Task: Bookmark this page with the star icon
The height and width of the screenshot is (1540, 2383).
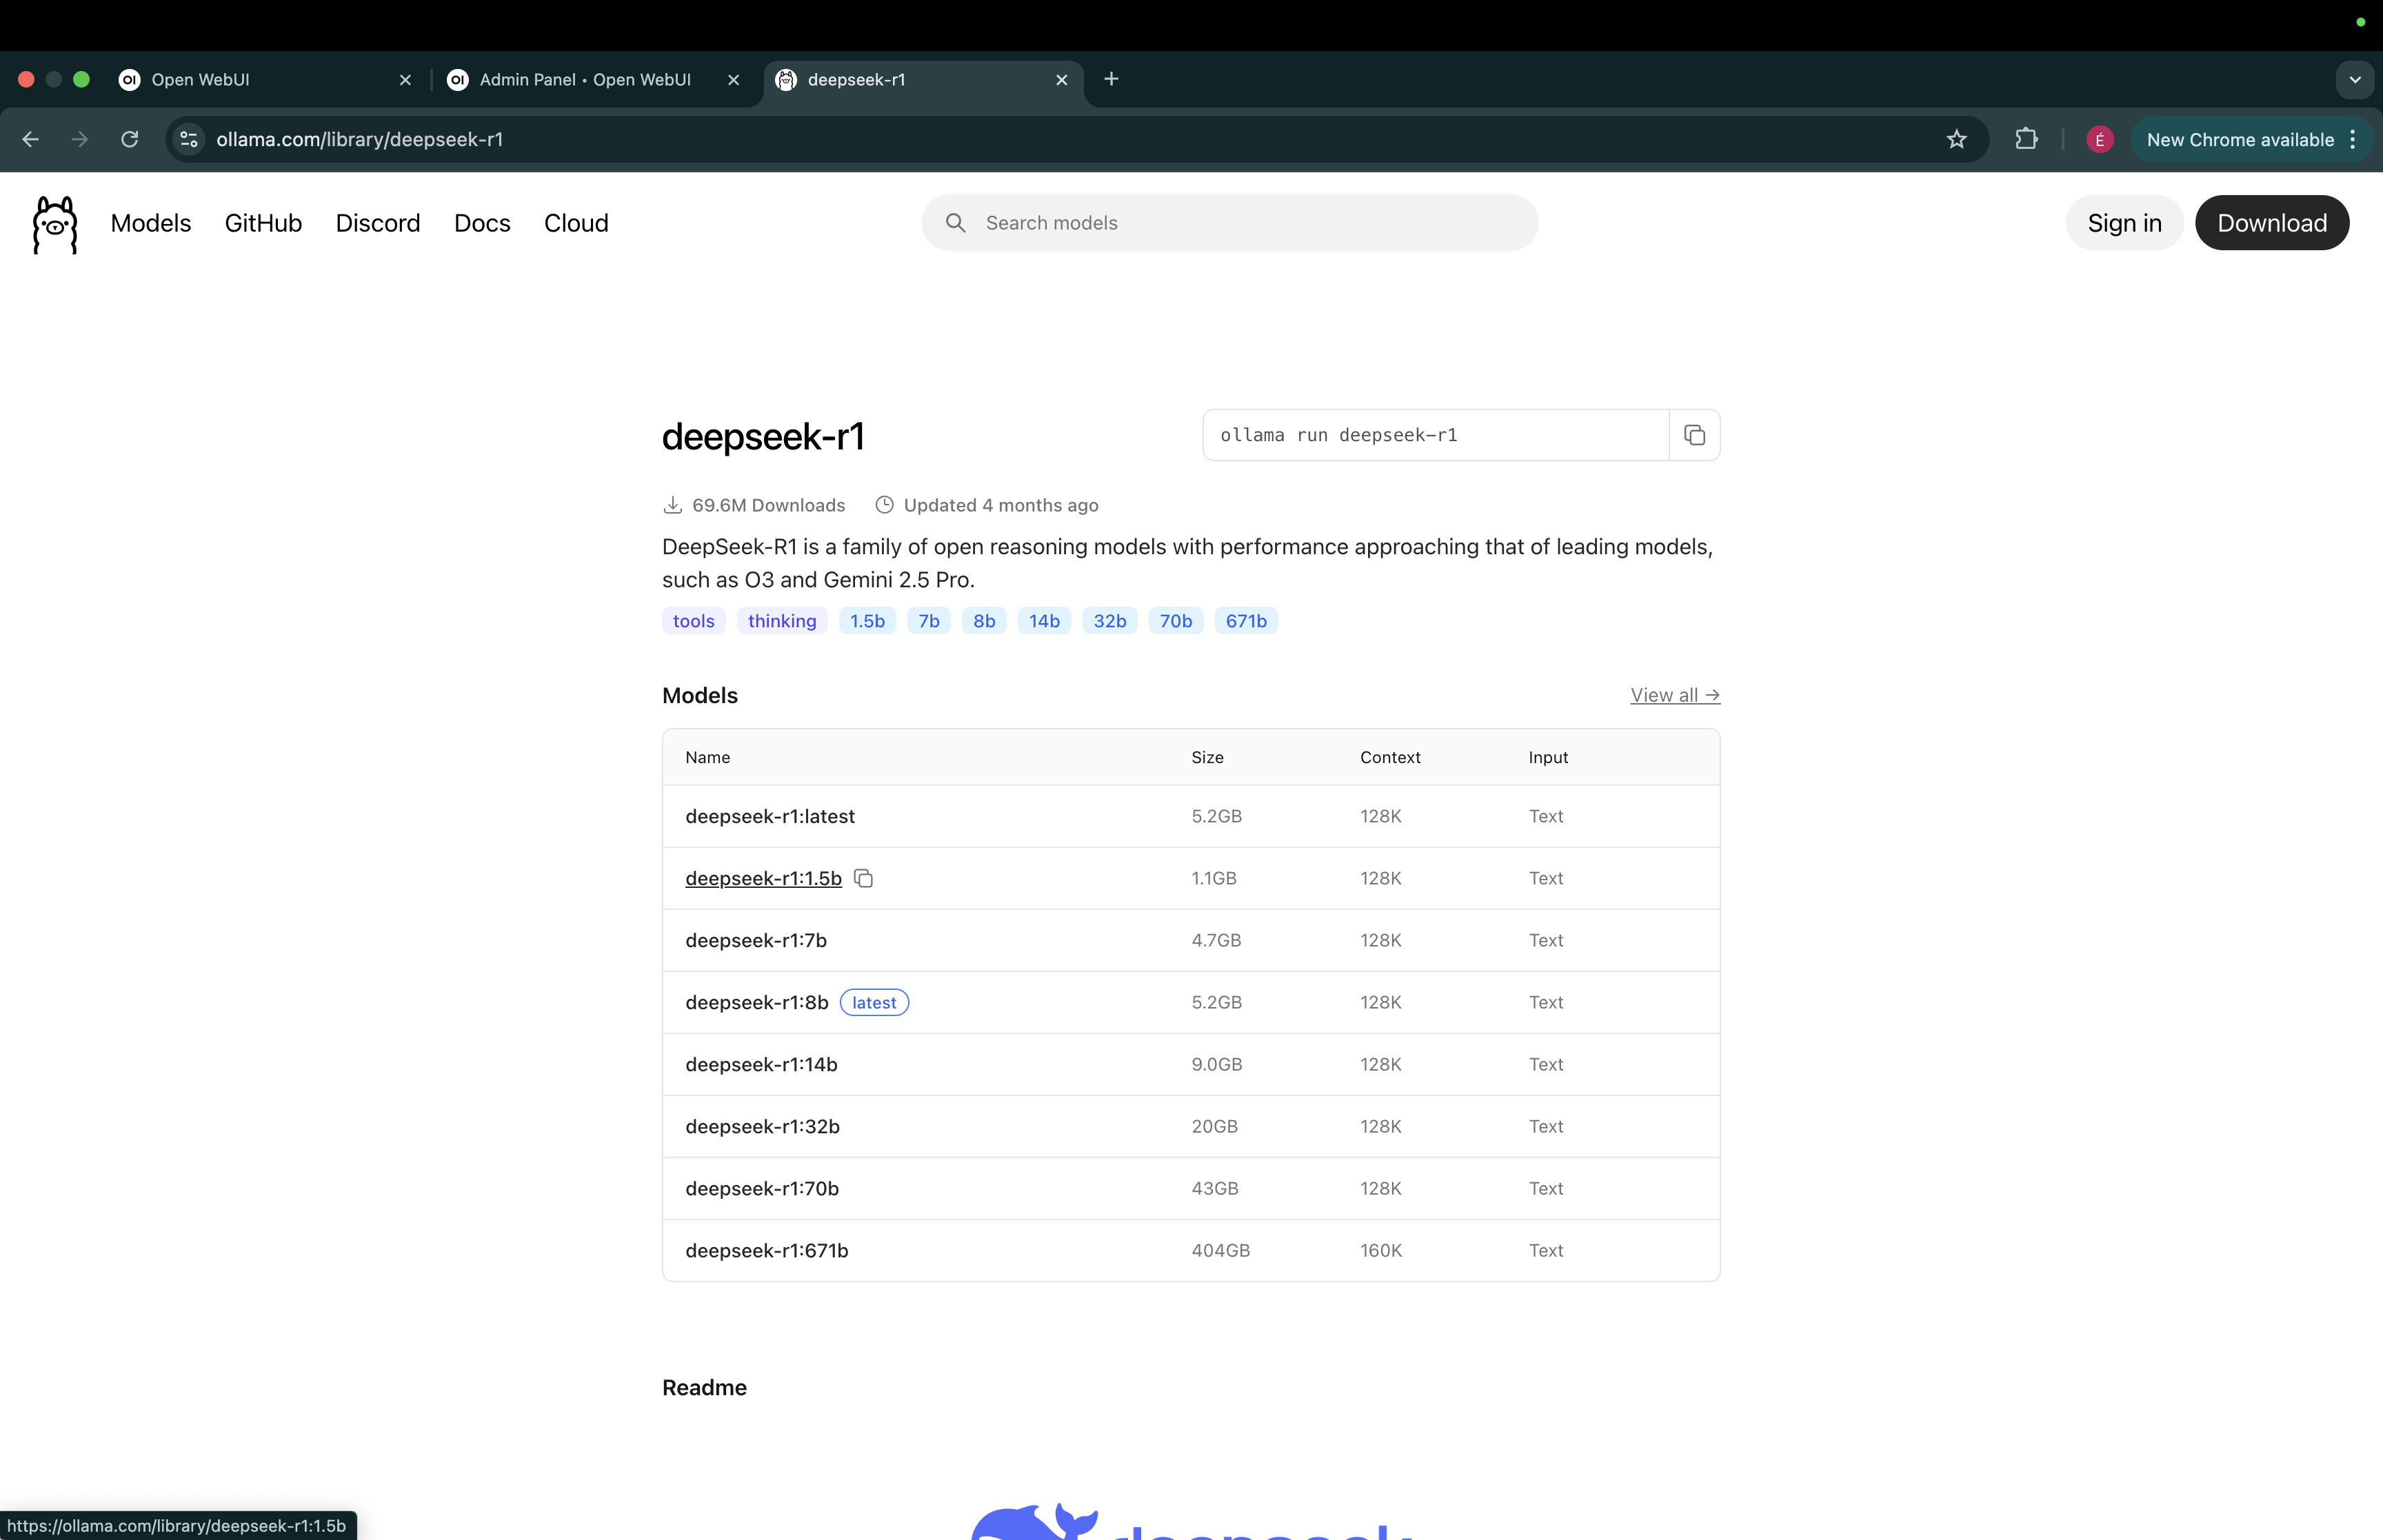Action: tap(1956, 139)
